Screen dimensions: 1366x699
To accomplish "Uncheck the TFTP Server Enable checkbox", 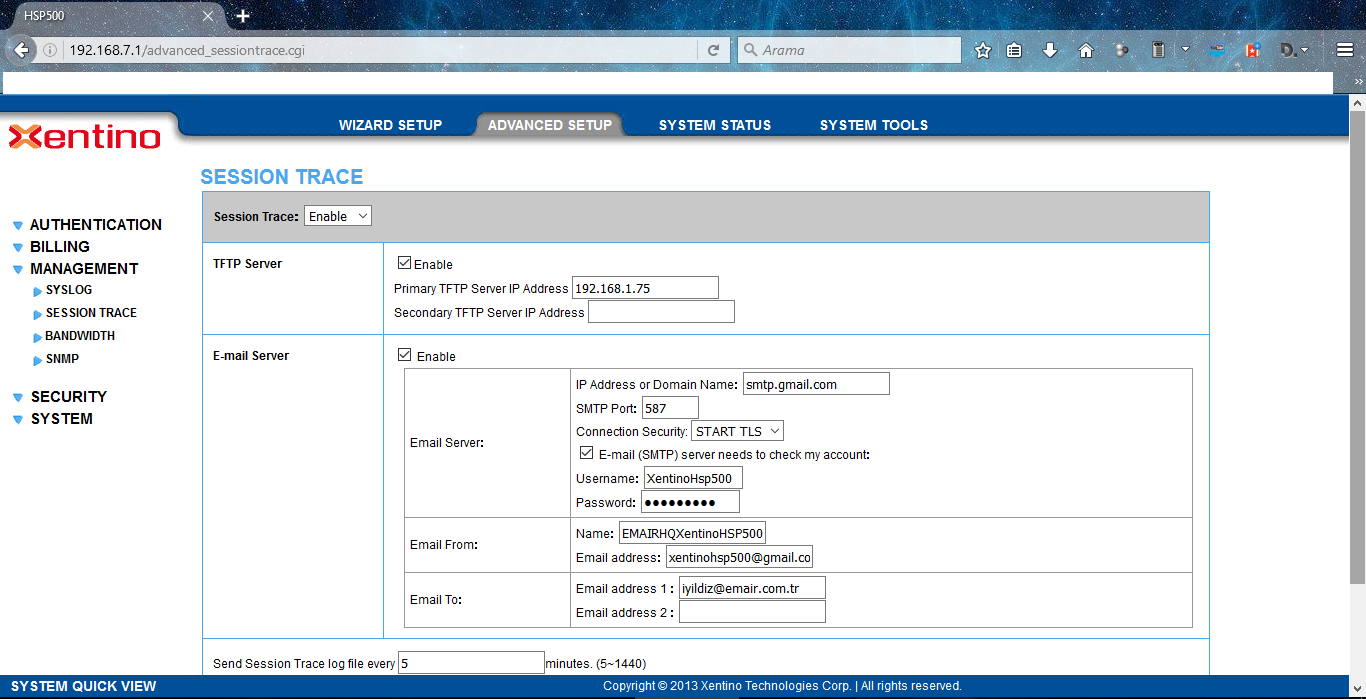I will point(404,264).
